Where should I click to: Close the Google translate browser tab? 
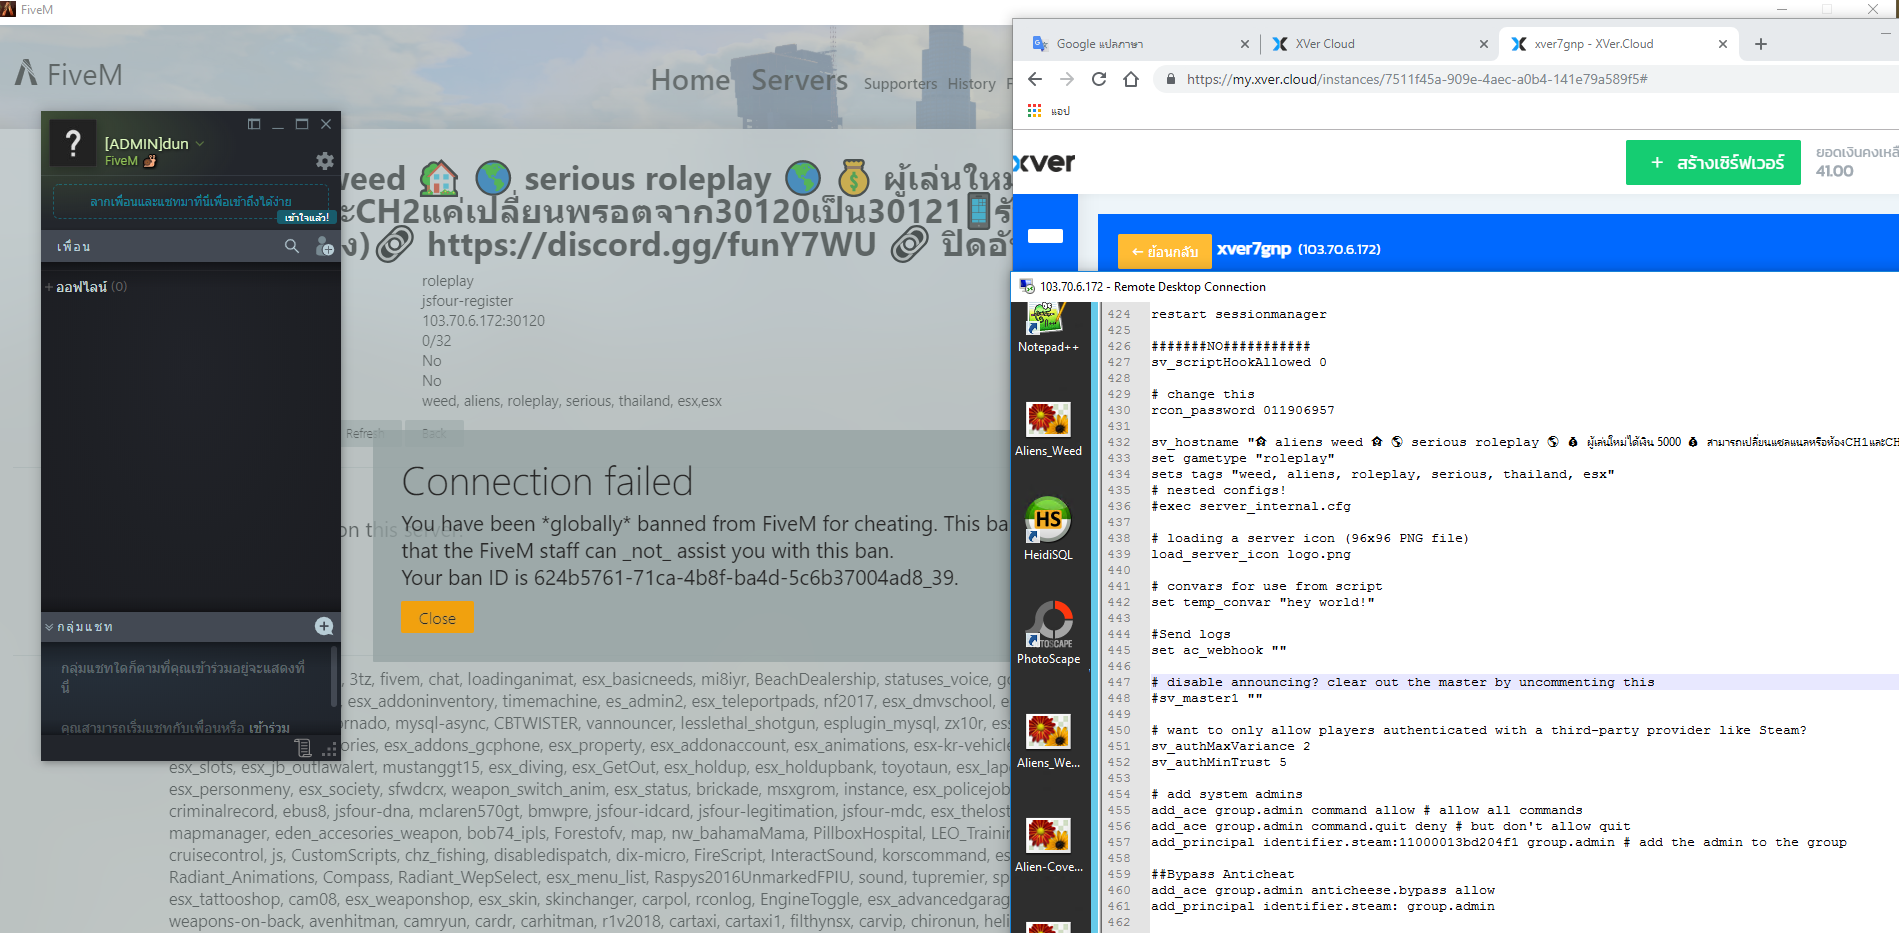point(1244,44)
